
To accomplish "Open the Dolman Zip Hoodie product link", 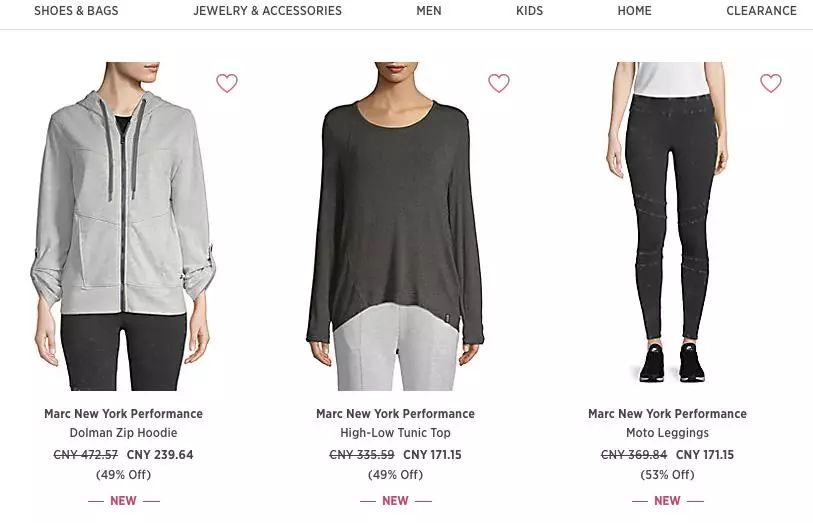I will coord(123,433).
